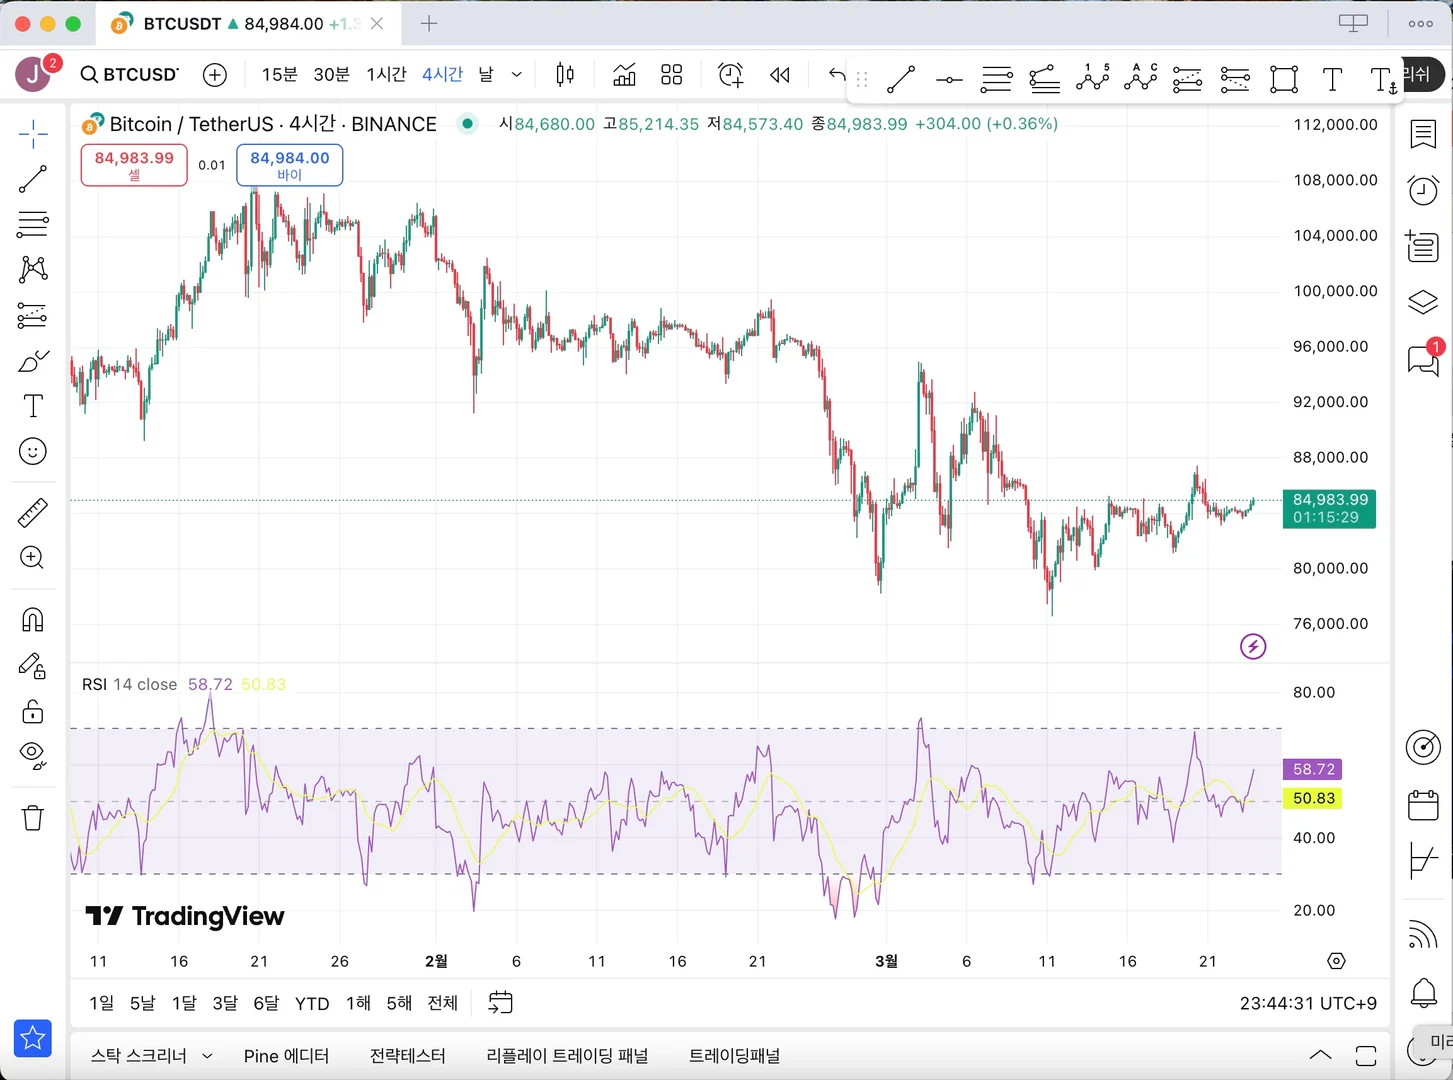This screenshot has width=1453, height=1080.
Task: Open the layout setup selector
Action: click(1353, 23)
